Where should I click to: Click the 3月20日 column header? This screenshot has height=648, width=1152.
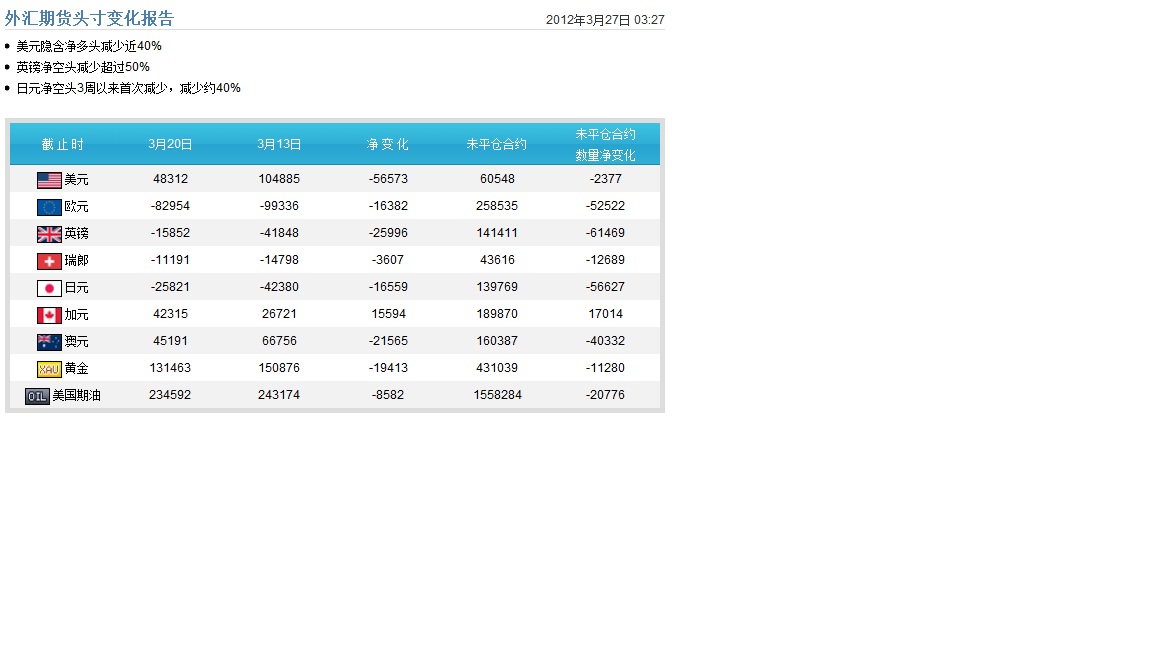[x=170, y=144]
